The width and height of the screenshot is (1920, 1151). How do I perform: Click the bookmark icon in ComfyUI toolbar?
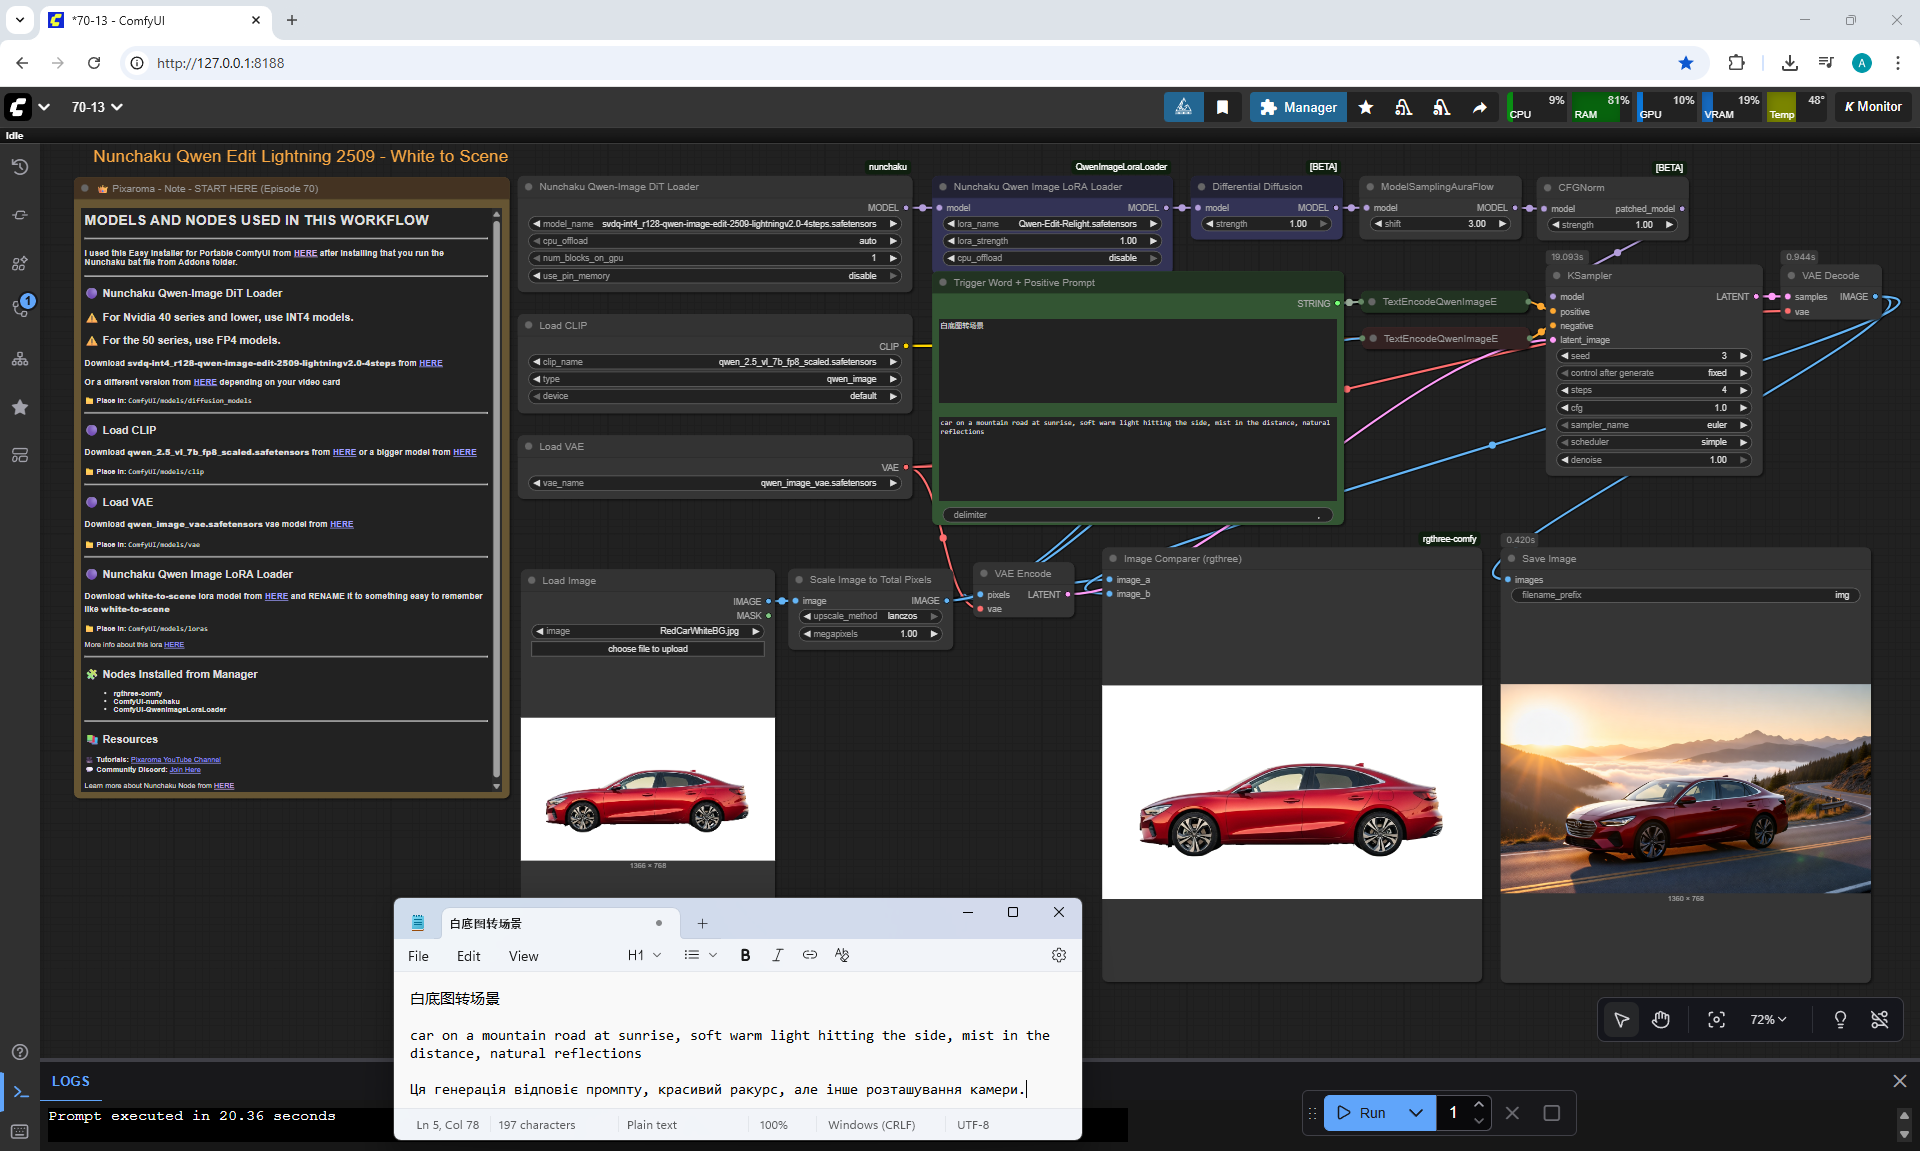1222,107
